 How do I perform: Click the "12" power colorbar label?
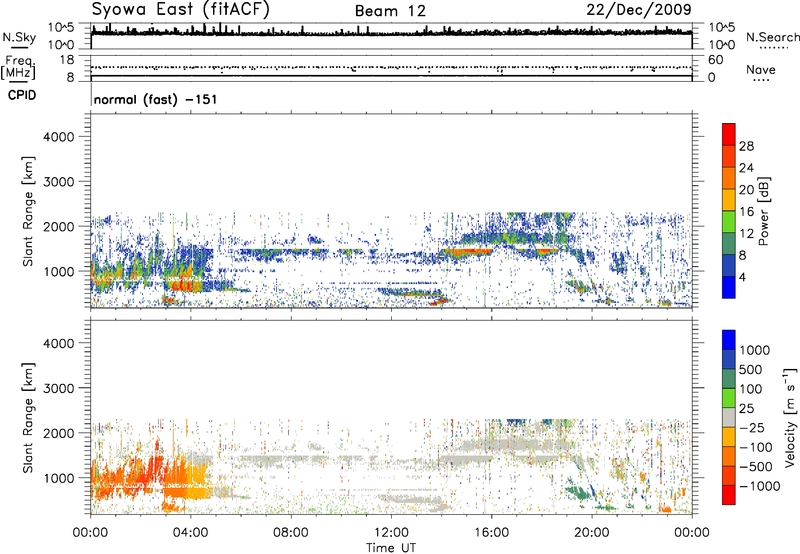746,234
